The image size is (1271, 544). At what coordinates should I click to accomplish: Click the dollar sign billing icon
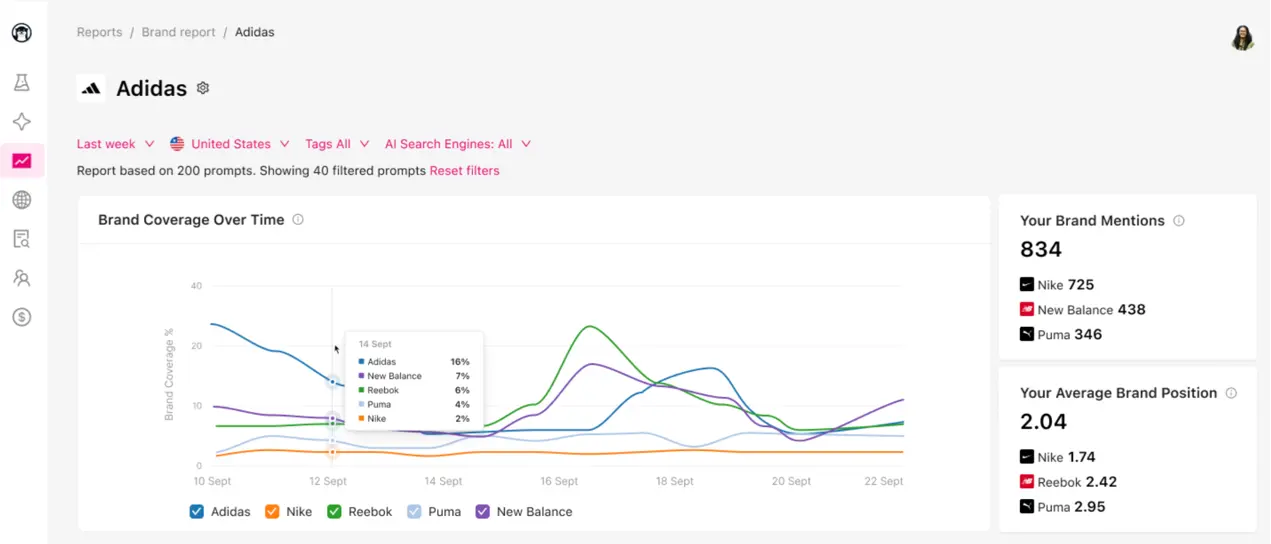(x=21, y=317)
